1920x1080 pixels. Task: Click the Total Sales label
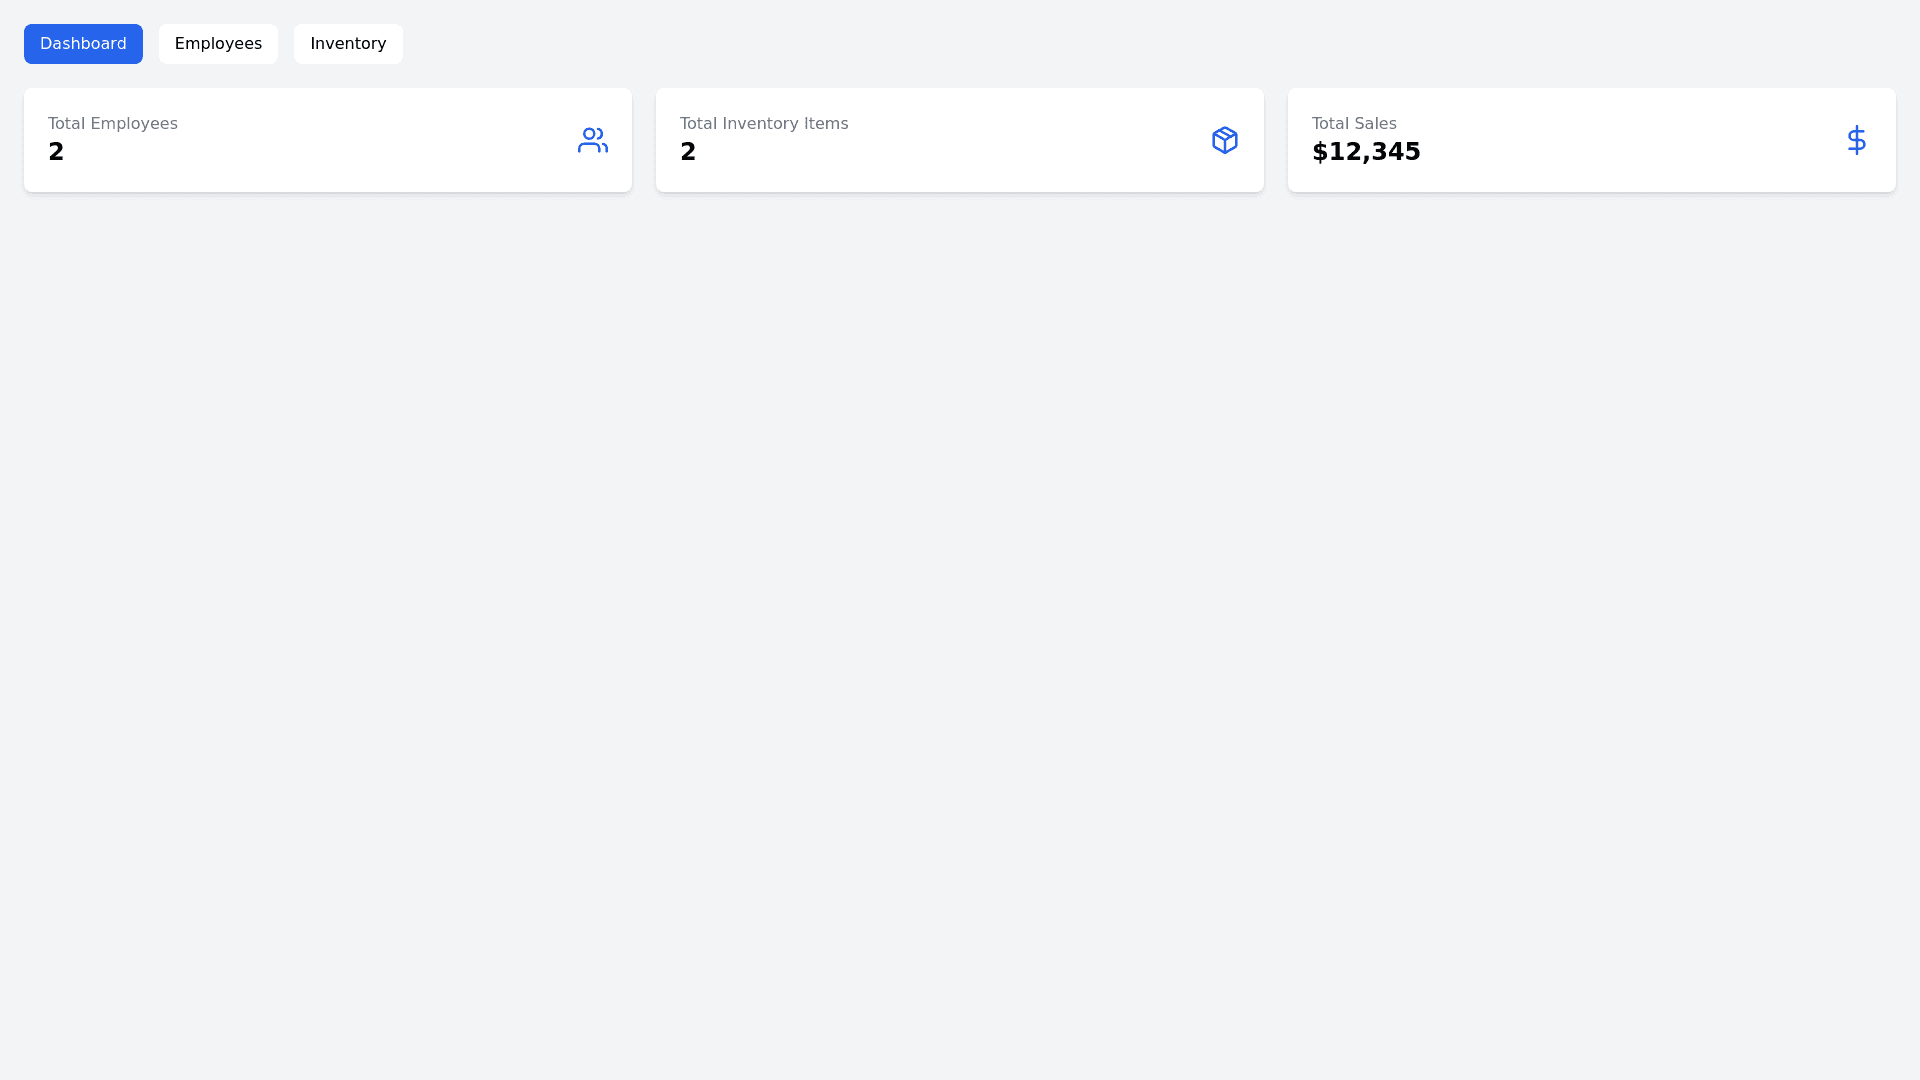coord(1354,124)
